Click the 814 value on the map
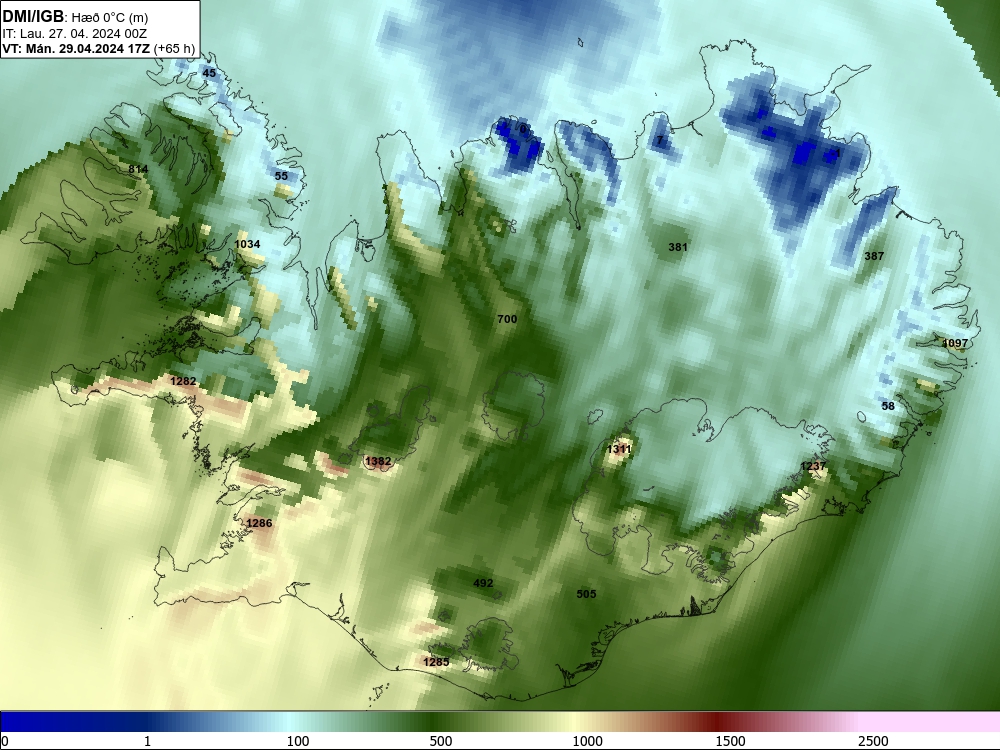Screen dimensions: 1000x750 138,169
